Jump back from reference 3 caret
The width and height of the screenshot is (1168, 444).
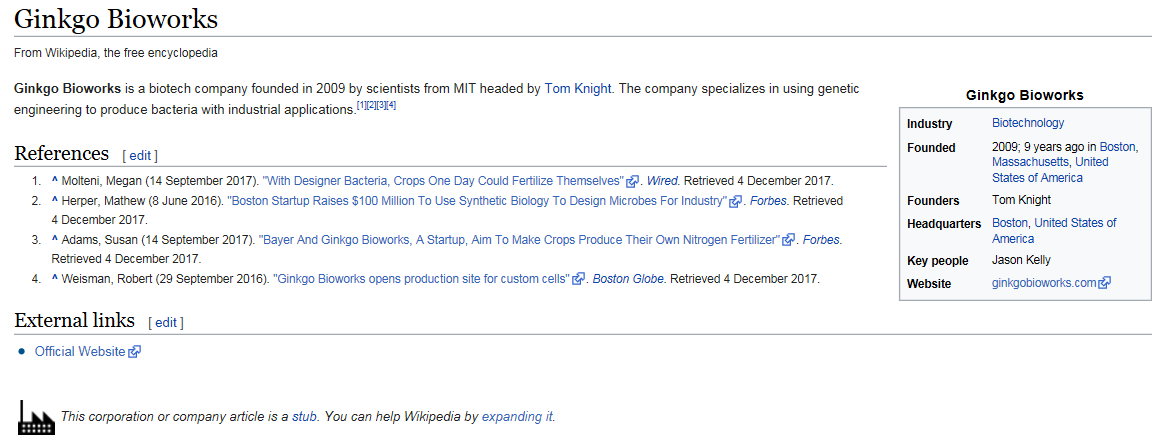pos(54,241)
